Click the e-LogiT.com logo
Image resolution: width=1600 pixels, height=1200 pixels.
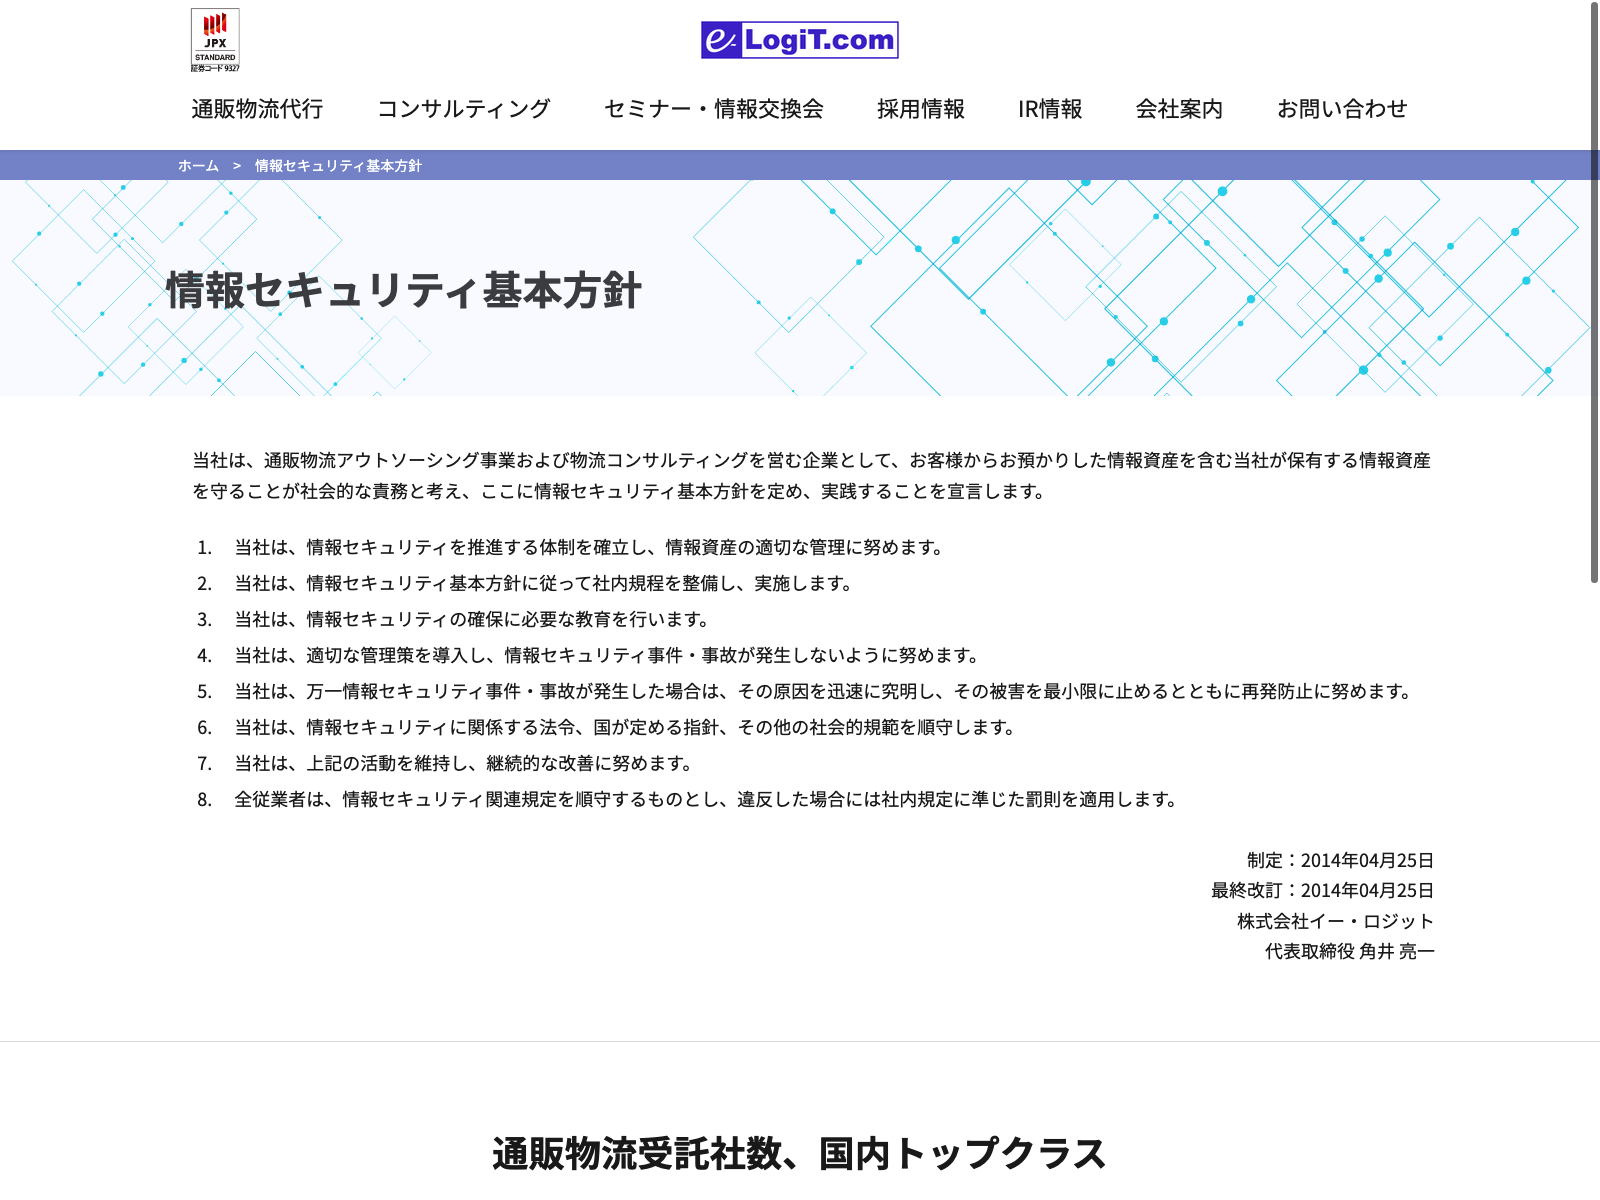click(799, 40)
